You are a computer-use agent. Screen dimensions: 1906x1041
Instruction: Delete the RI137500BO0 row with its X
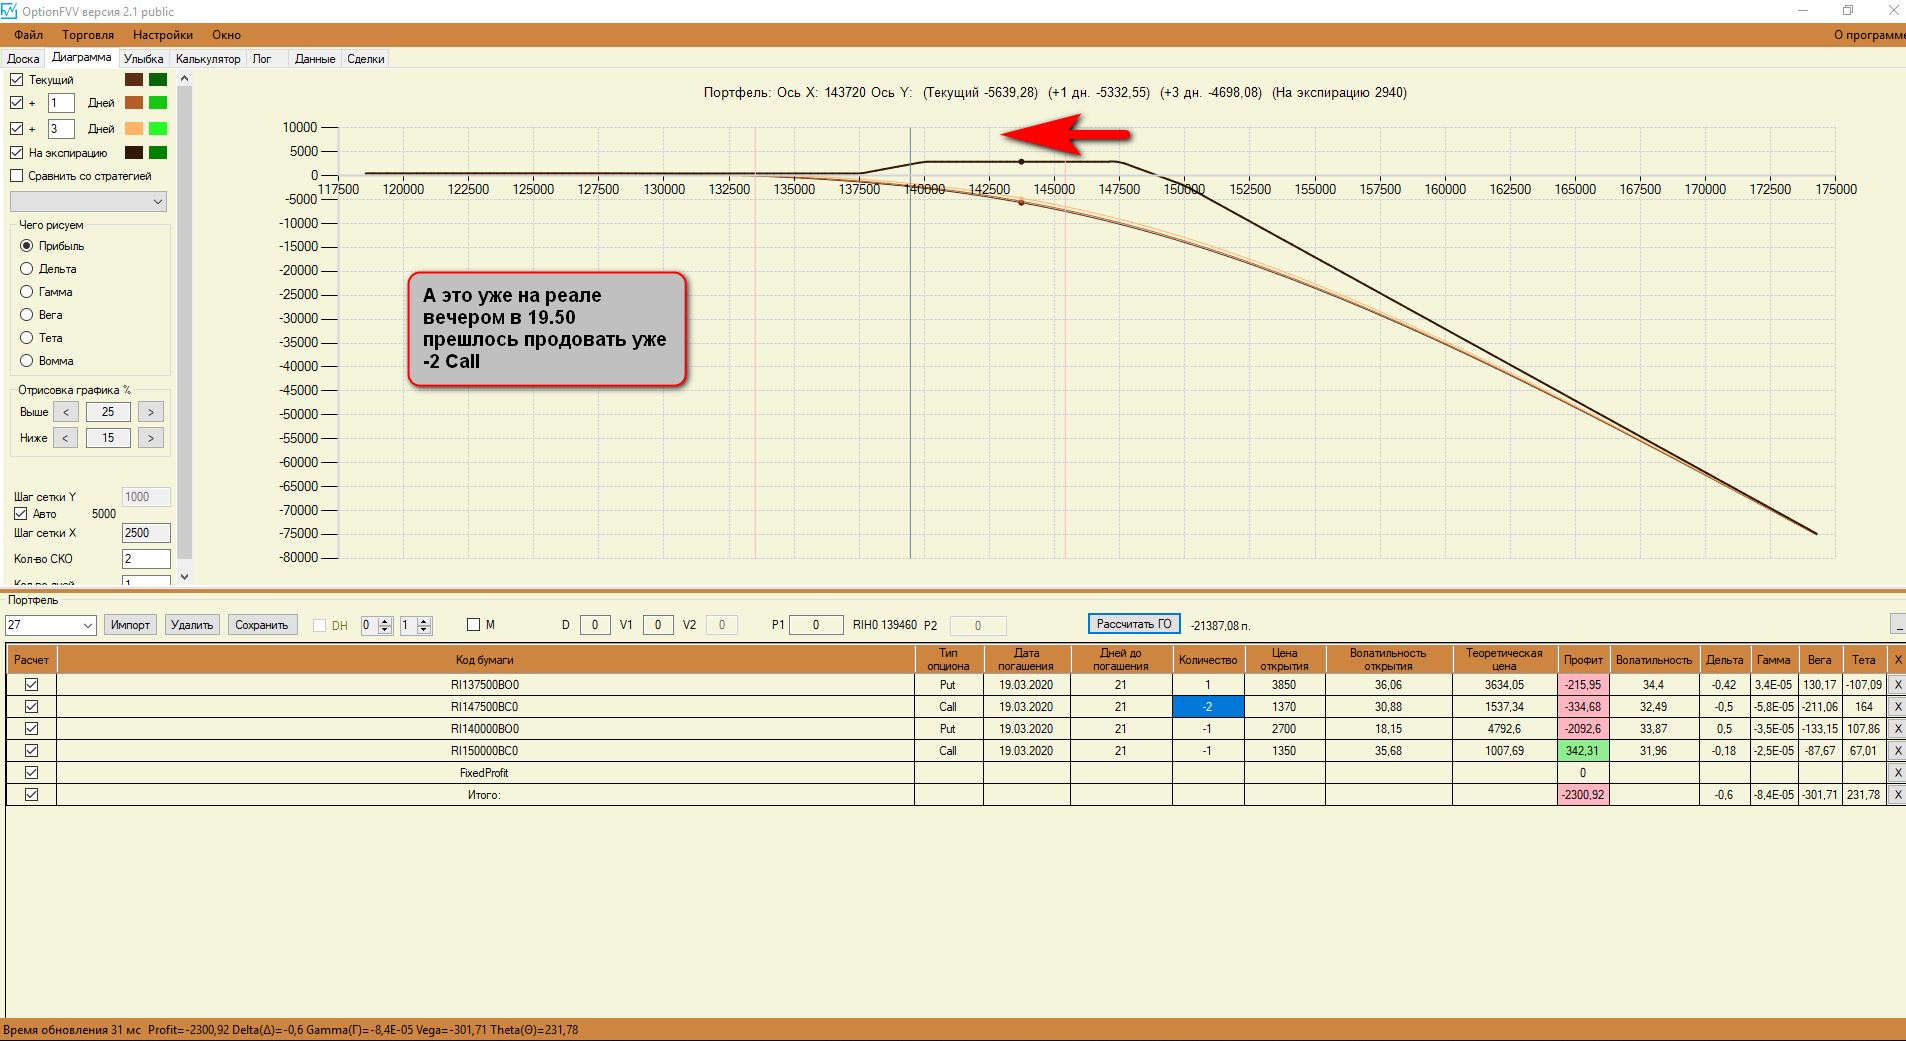coord(1897,685)
